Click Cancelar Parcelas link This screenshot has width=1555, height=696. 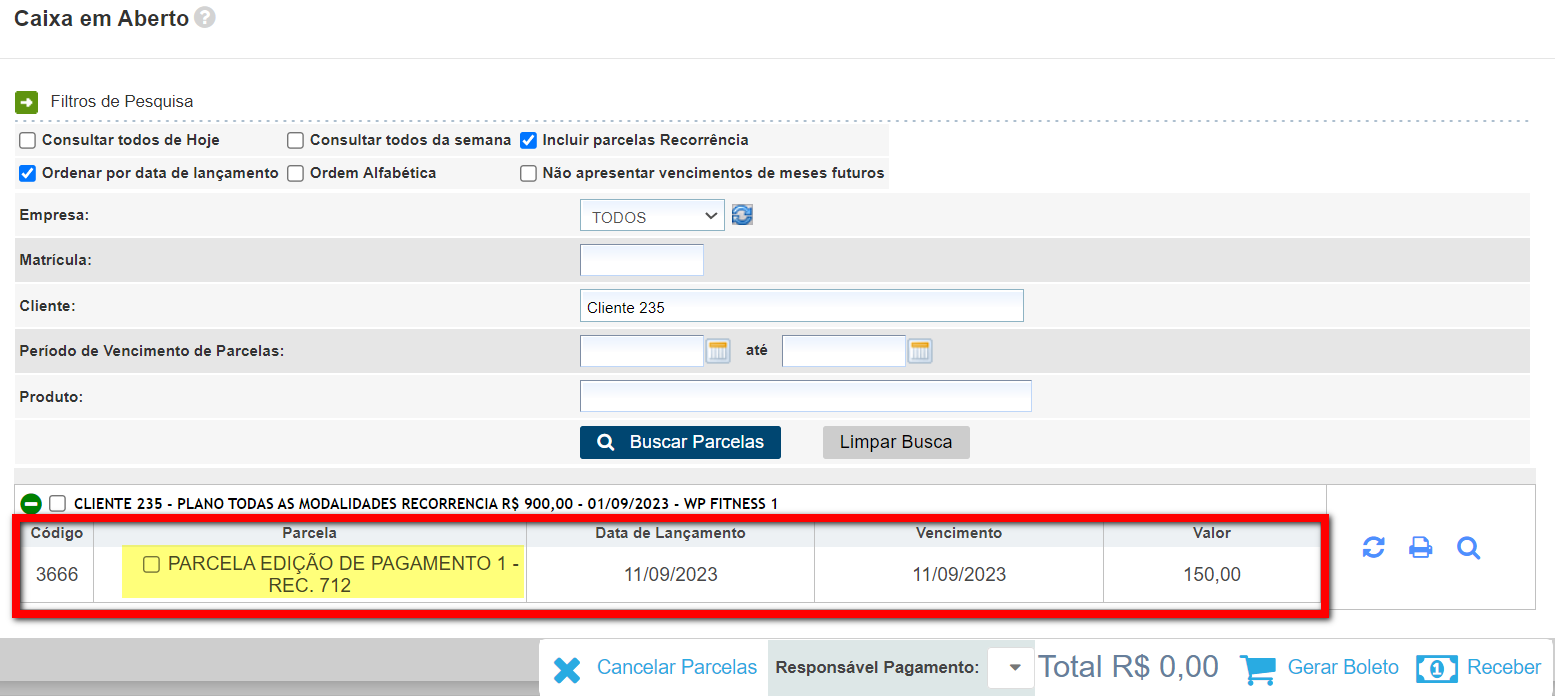676,667
